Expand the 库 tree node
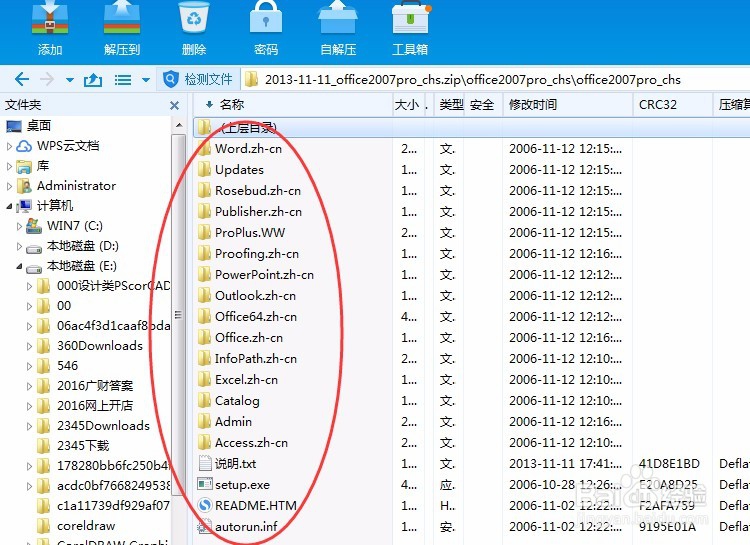Viewport: 750px width, 545px height. tap(9, 167)
